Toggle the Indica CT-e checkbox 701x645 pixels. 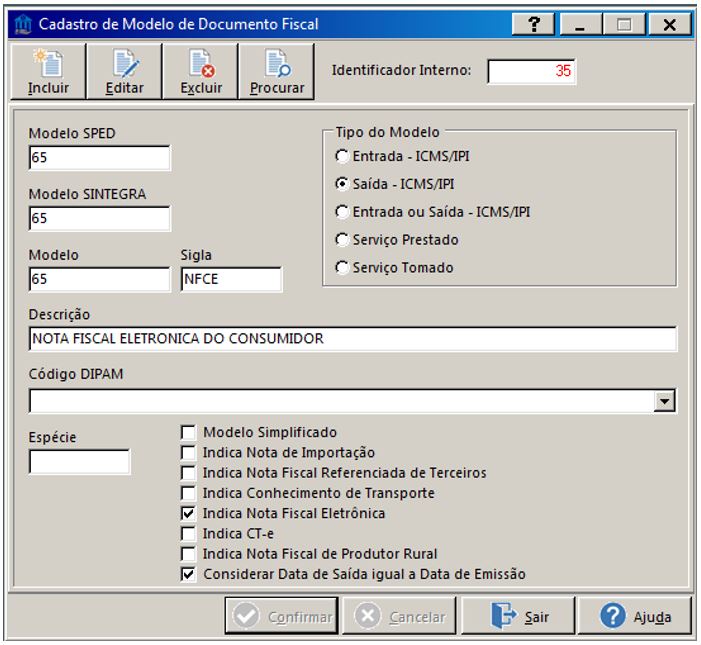188,533
